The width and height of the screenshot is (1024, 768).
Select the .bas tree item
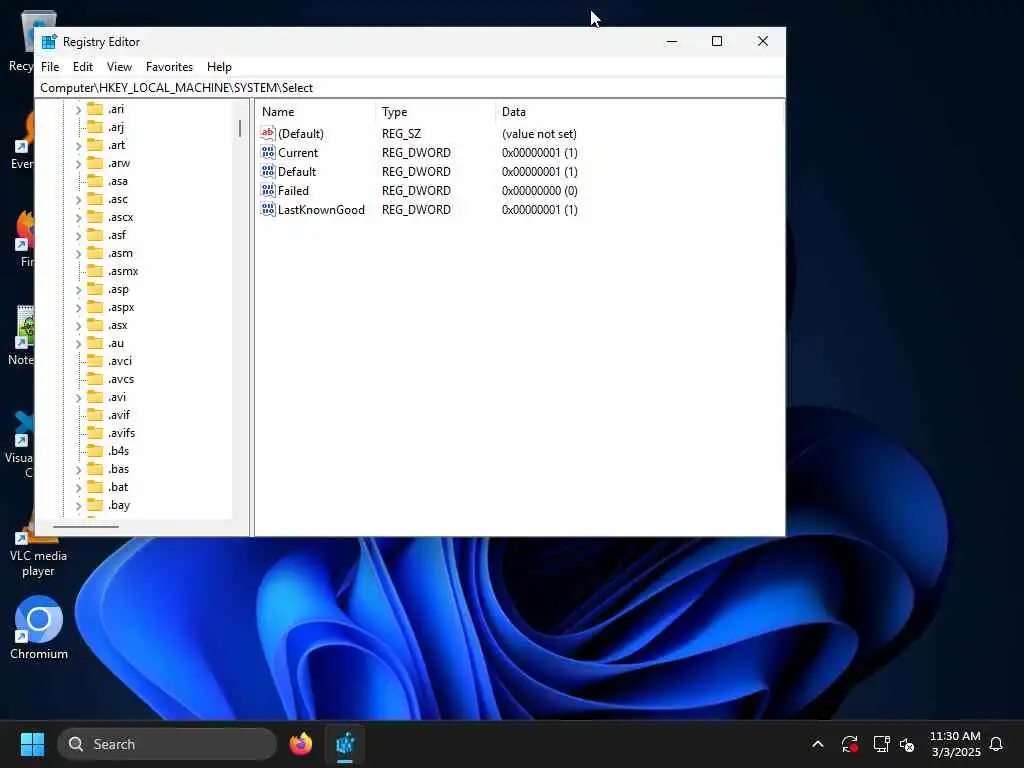118,469
